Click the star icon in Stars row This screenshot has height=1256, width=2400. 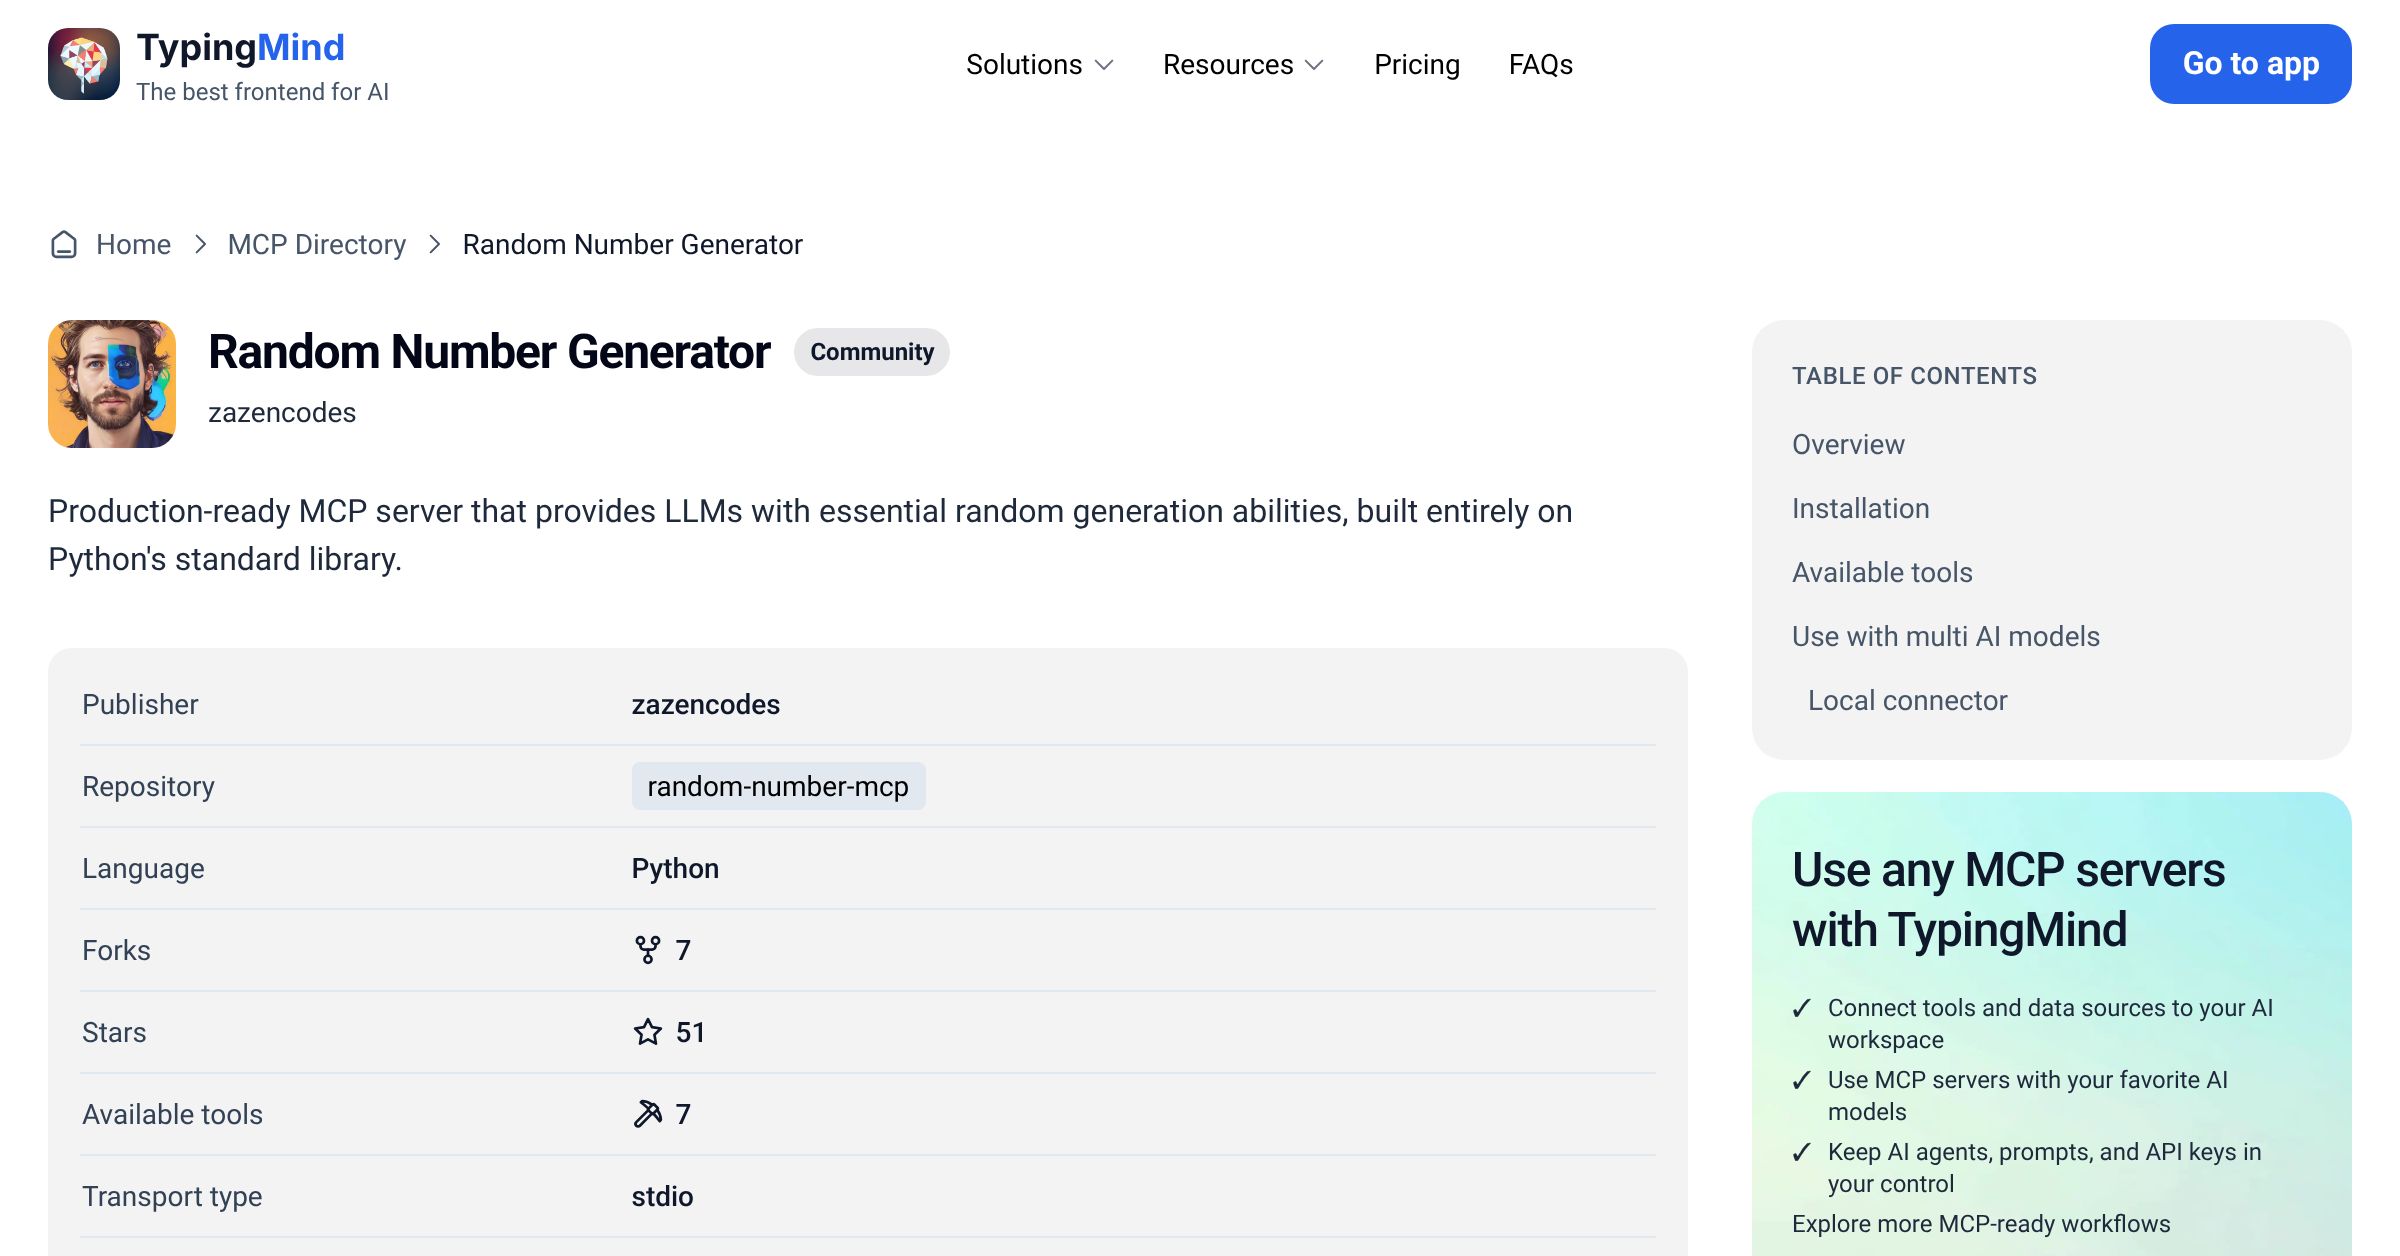pos(648,1032)
